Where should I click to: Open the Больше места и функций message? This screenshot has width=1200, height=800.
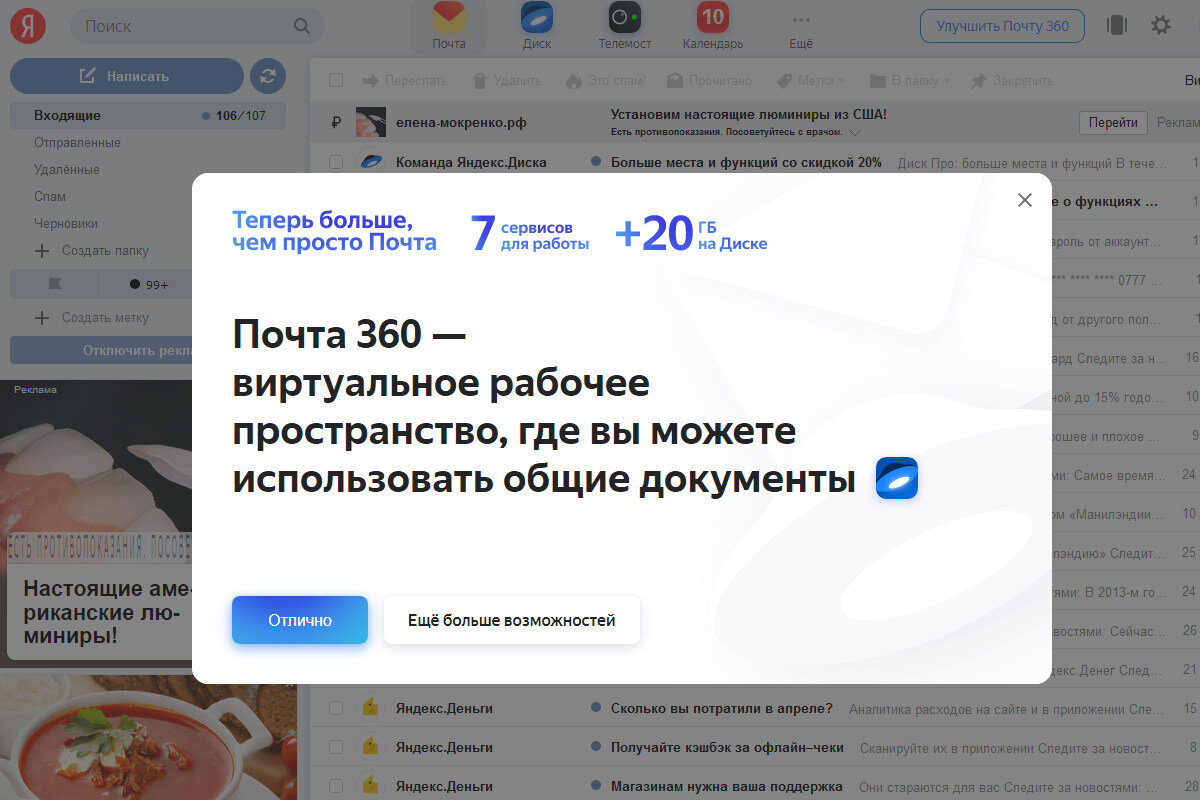(746, 161)
